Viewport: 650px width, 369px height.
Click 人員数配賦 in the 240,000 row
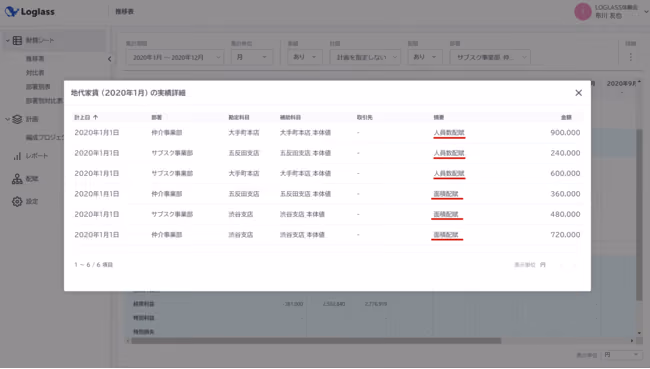[x=449, y=153]
